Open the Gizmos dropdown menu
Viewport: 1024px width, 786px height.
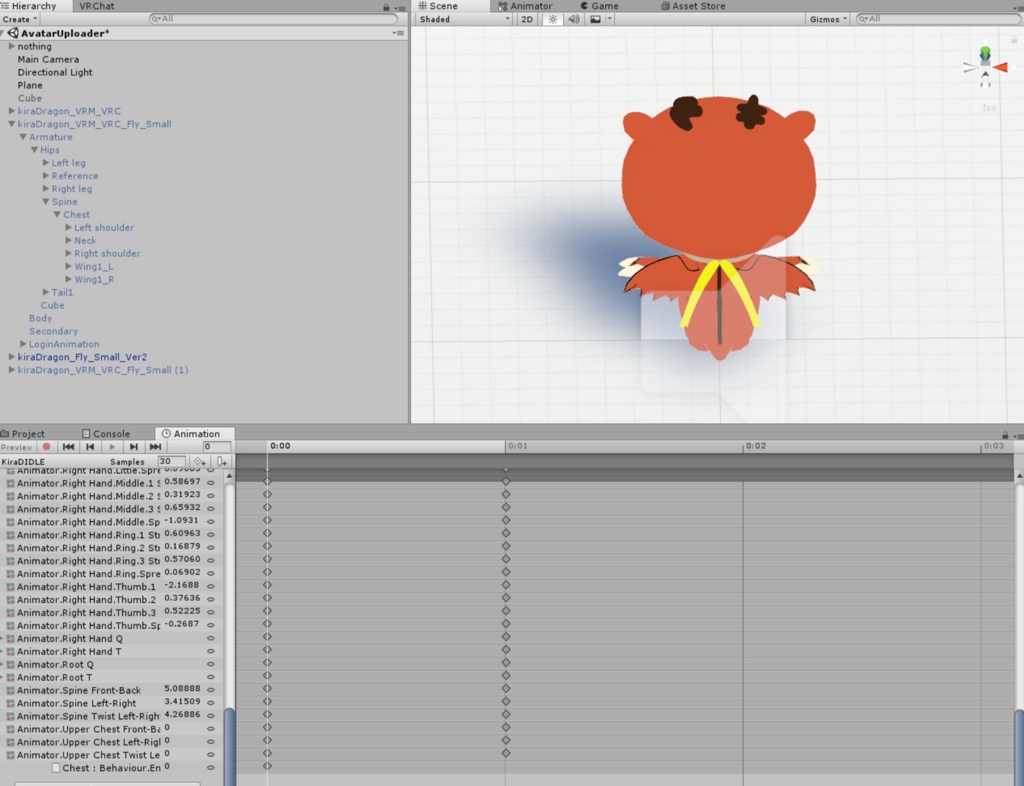pyautogui.click(x=826, y=18)
